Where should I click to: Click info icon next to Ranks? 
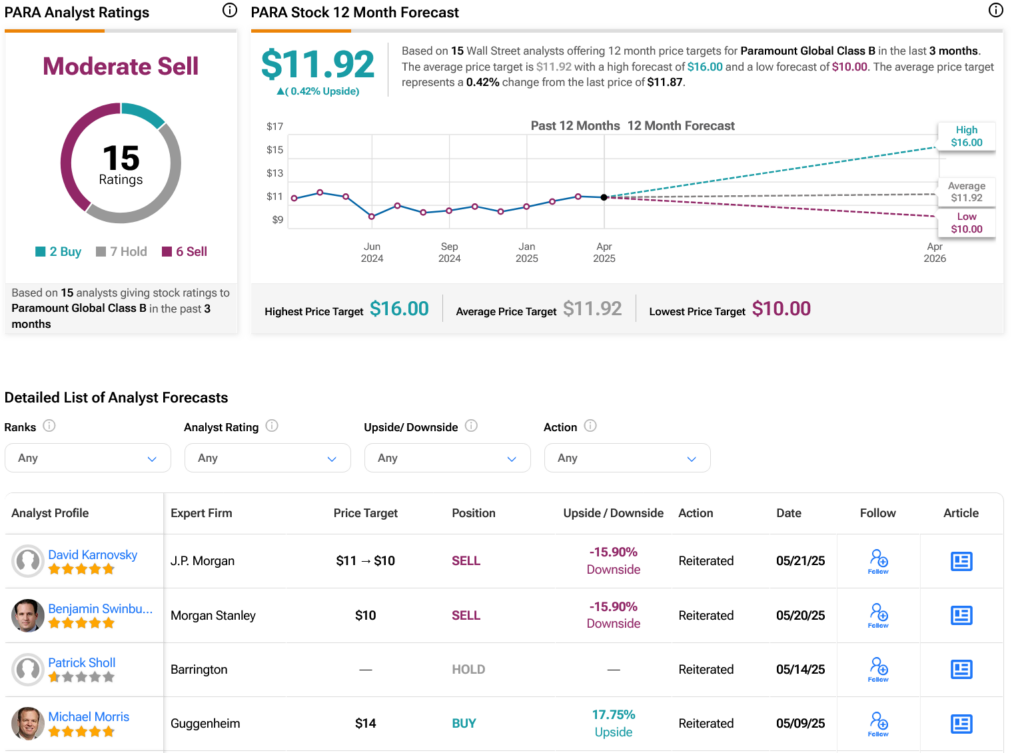pyautogui.click(x=49, y=426)
